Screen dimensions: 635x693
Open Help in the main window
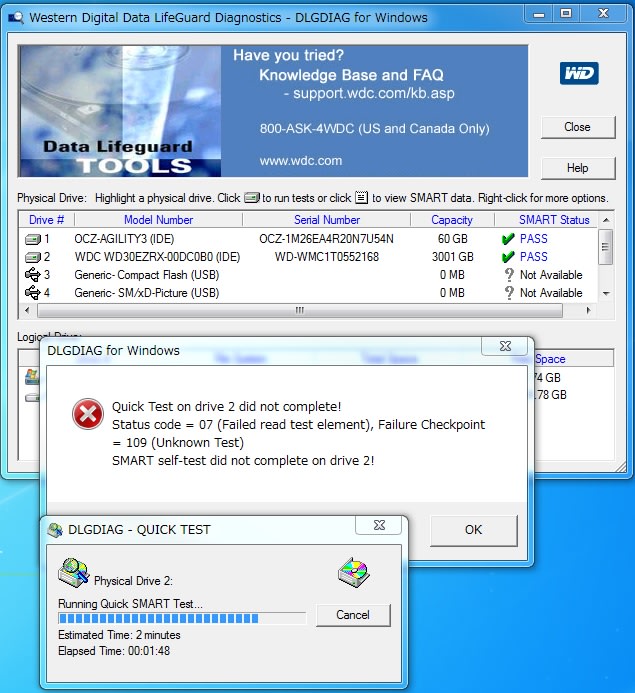point(578,168)
